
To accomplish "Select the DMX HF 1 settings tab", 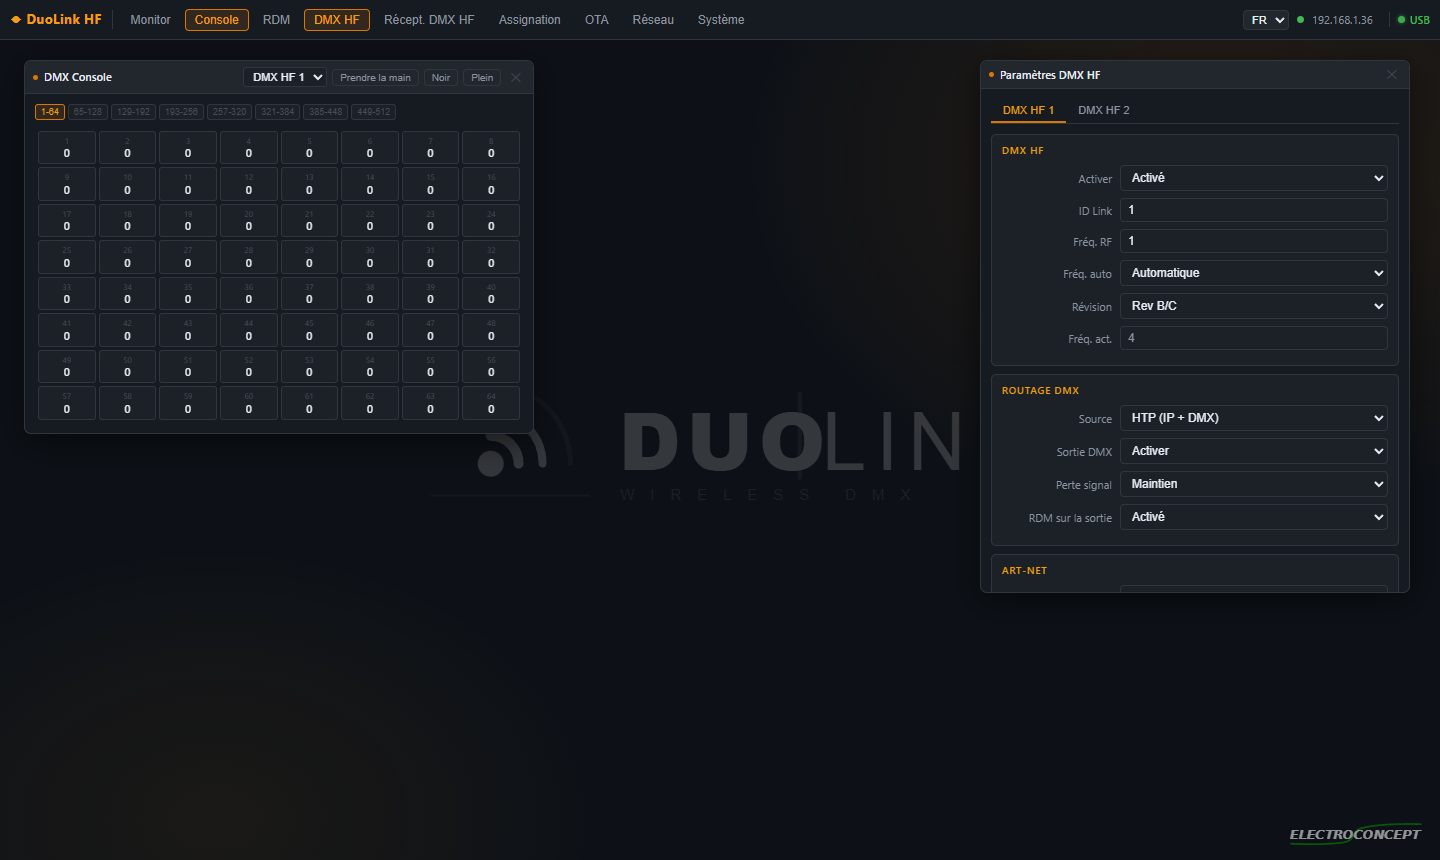I will pos(1028,110).
